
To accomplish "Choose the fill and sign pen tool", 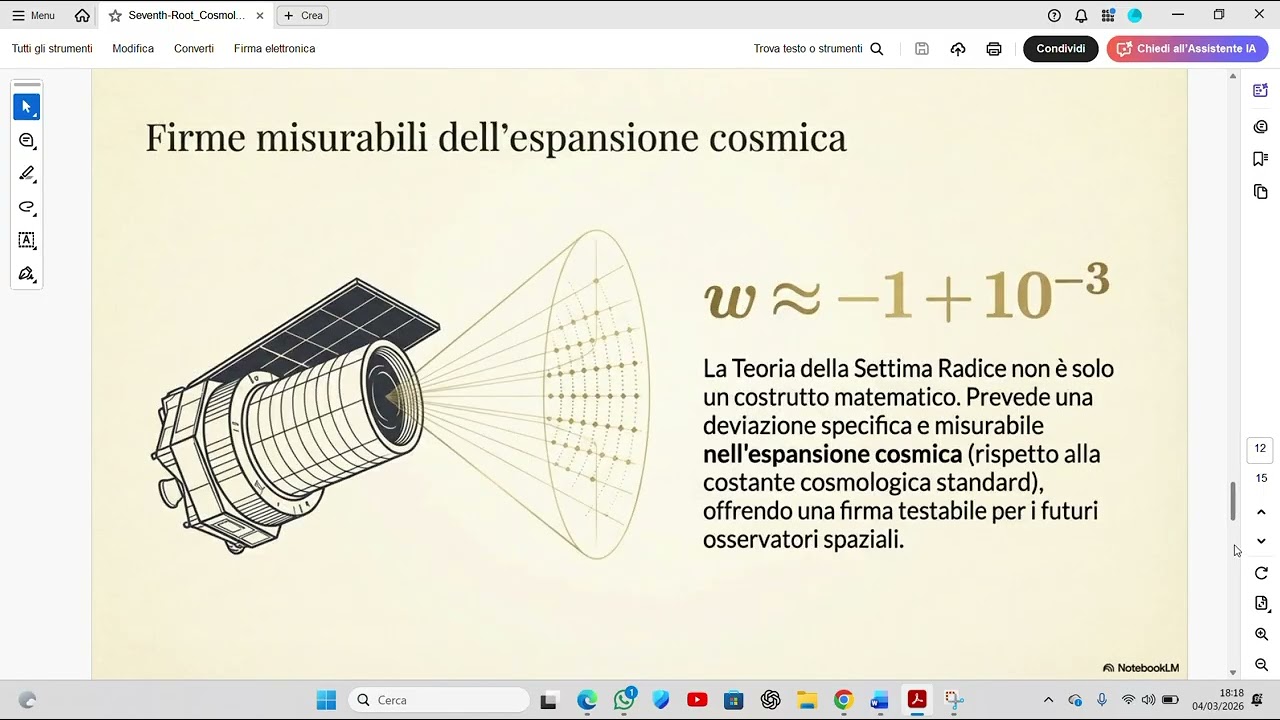I will pos(27,273).
